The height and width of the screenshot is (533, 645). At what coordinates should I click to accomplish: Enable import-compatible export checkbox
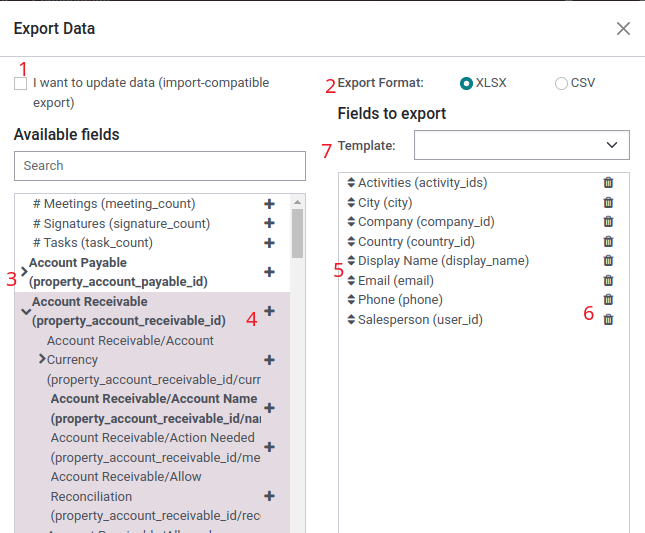click(x=21, y=84)
